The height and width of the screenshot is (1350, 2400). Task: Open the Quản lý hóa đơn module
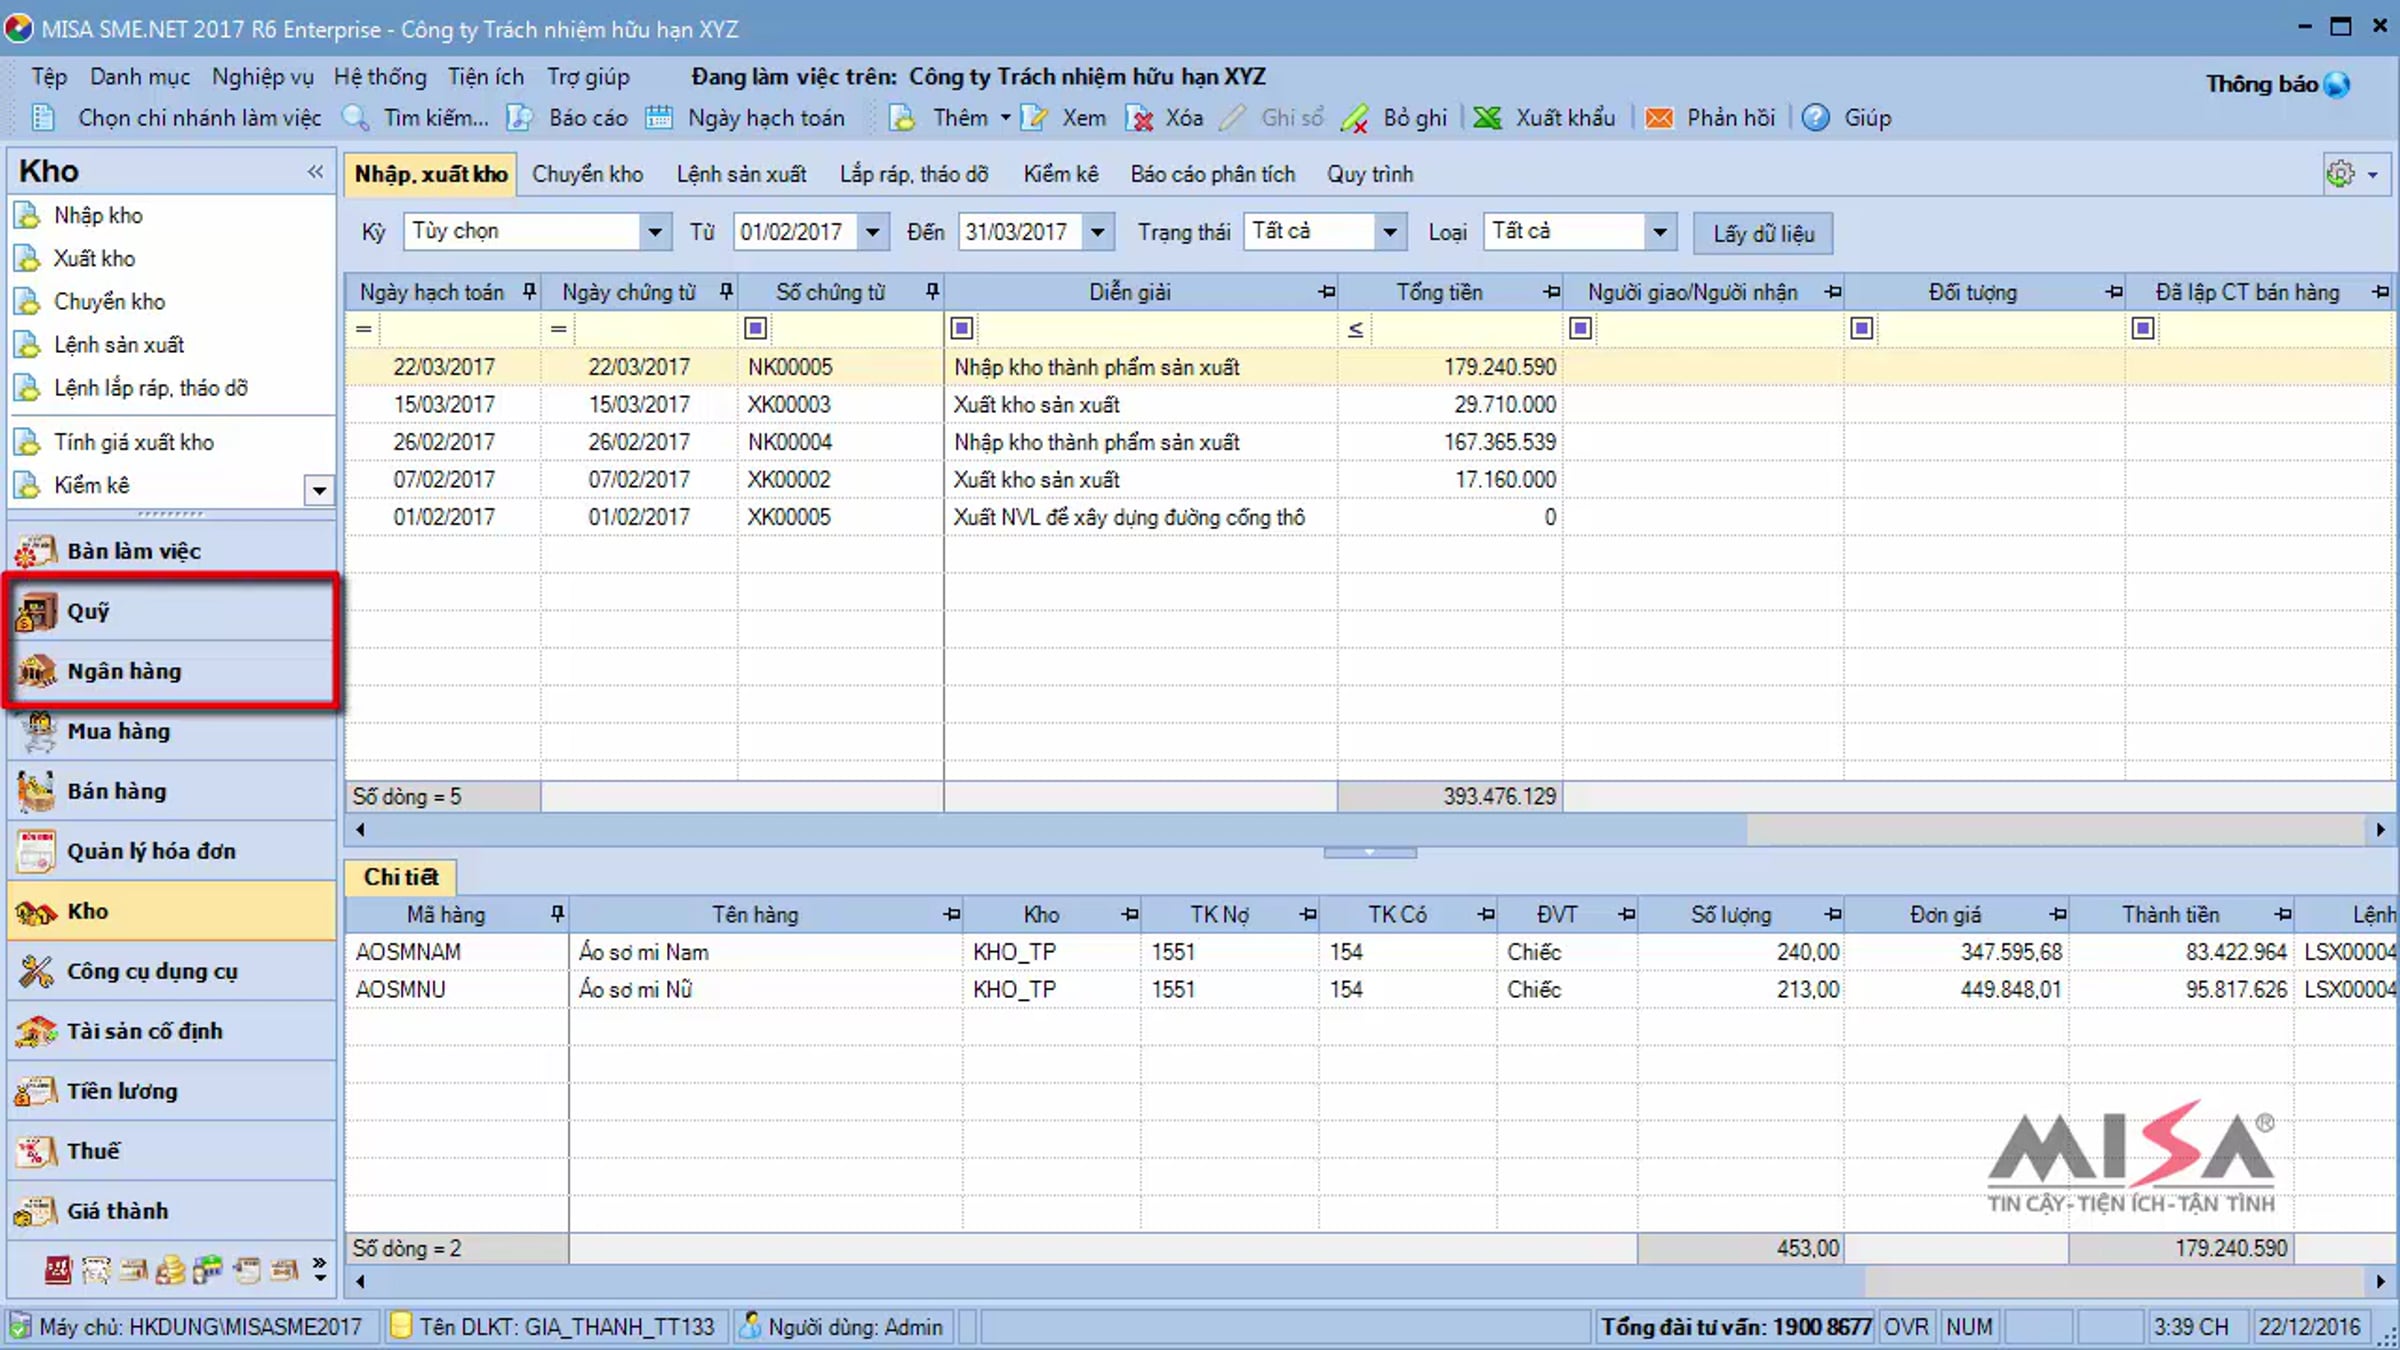[172, 851]
